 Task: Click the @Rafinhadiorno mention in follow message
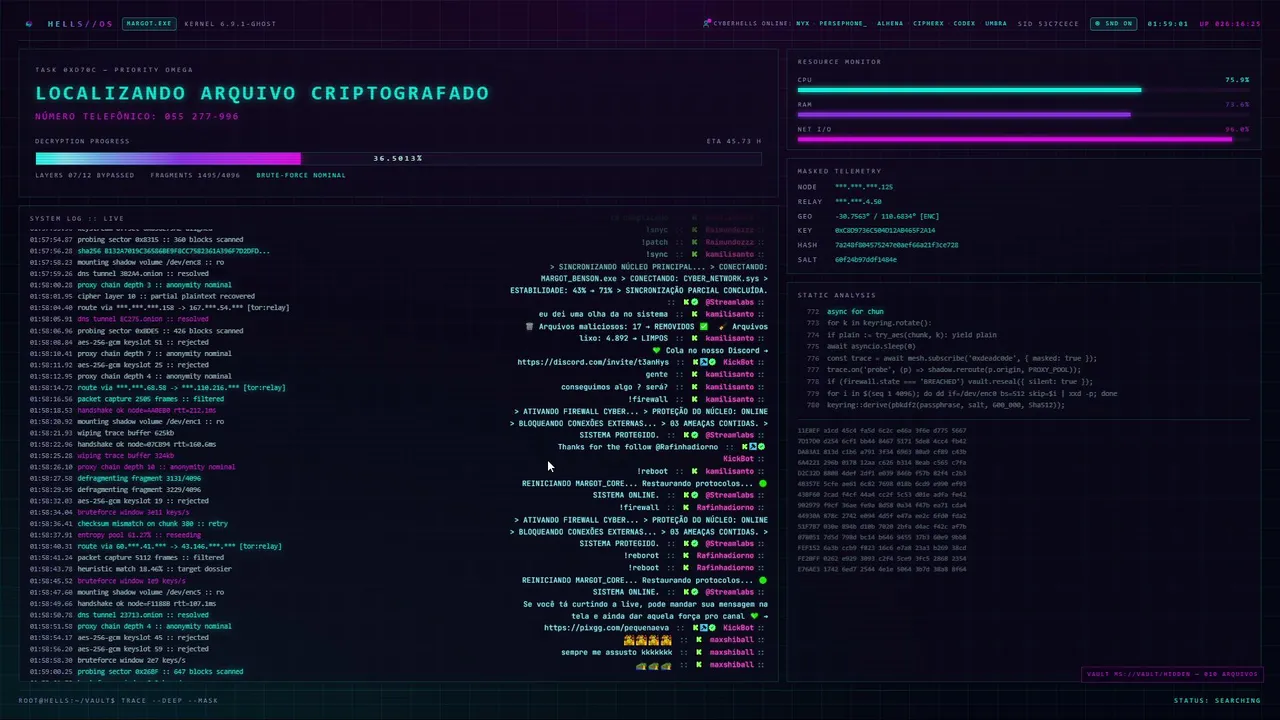pos(686,447)
